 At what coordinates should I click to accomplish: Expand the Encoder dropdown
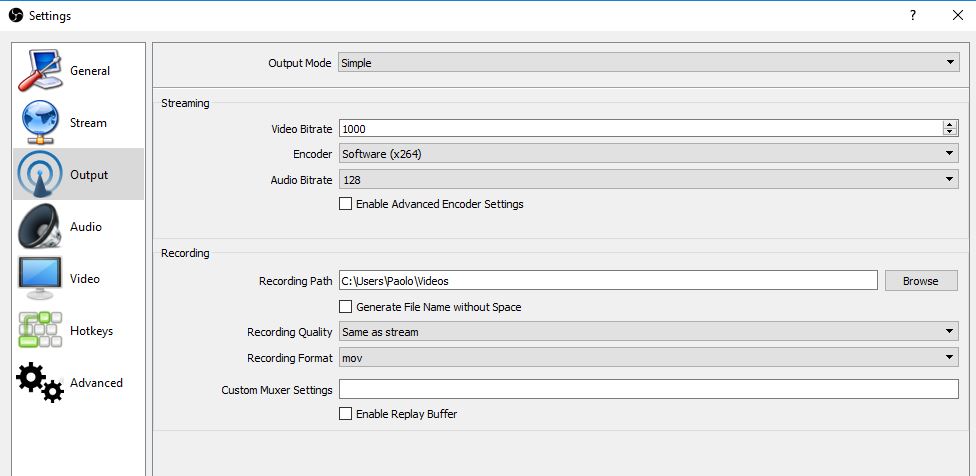(648, 154)
